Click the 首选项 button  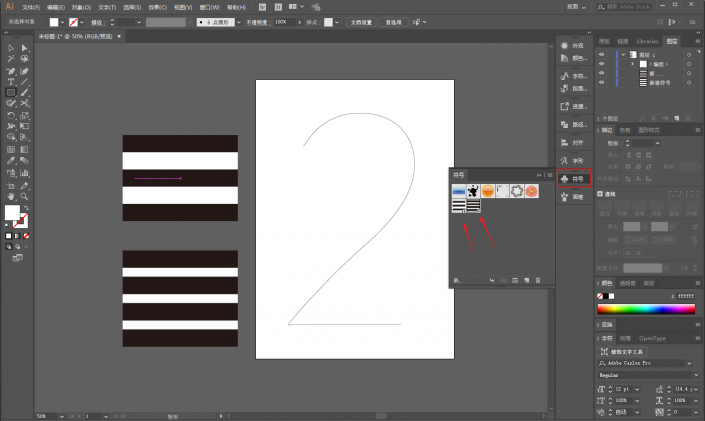point(393,22)
